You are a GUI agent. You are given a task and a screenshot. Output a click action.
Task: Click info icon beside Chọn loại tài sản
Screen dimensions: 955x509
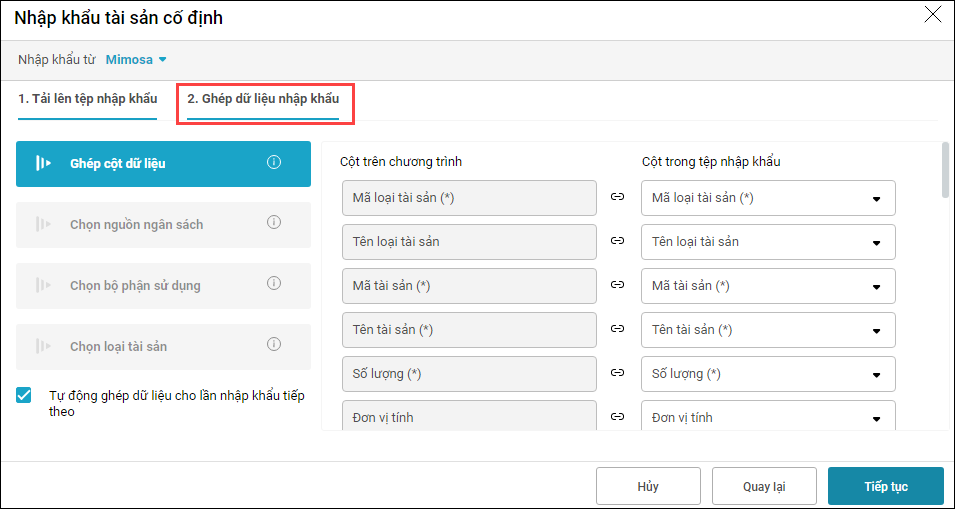tap(274, 345)
